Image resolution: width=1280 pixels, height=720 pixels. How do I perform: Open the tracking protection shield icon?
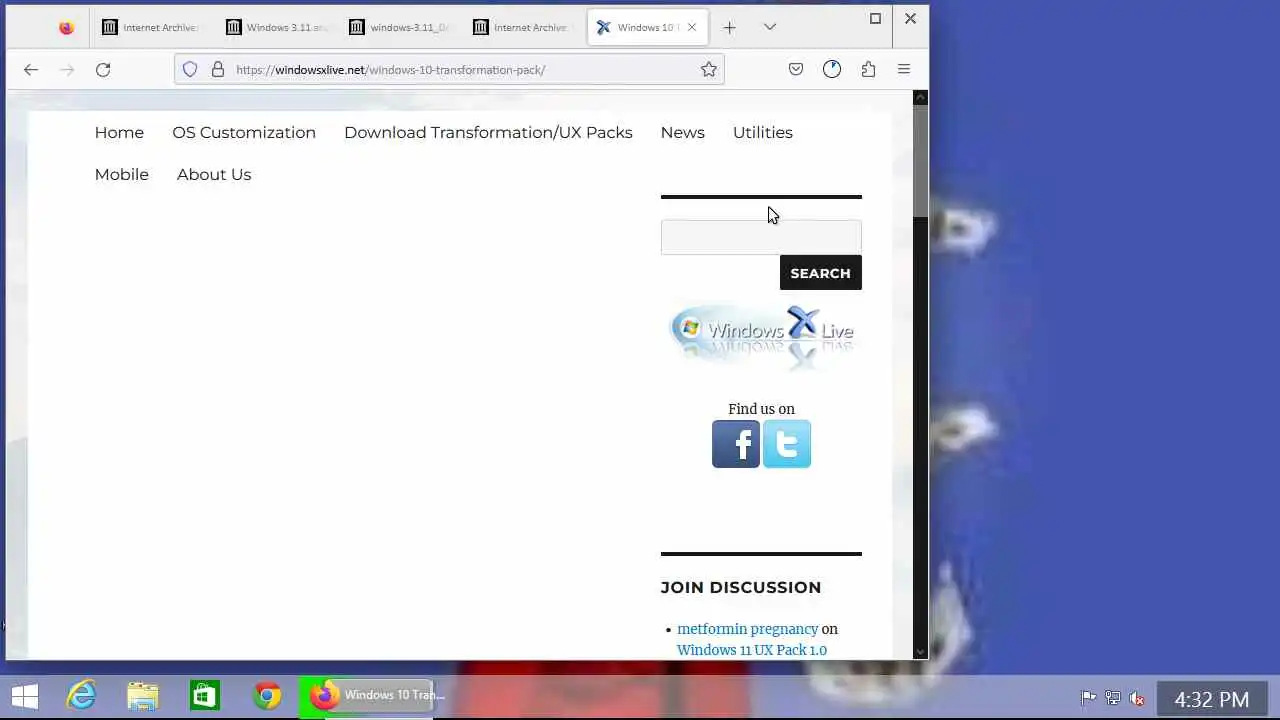point(190,69)
